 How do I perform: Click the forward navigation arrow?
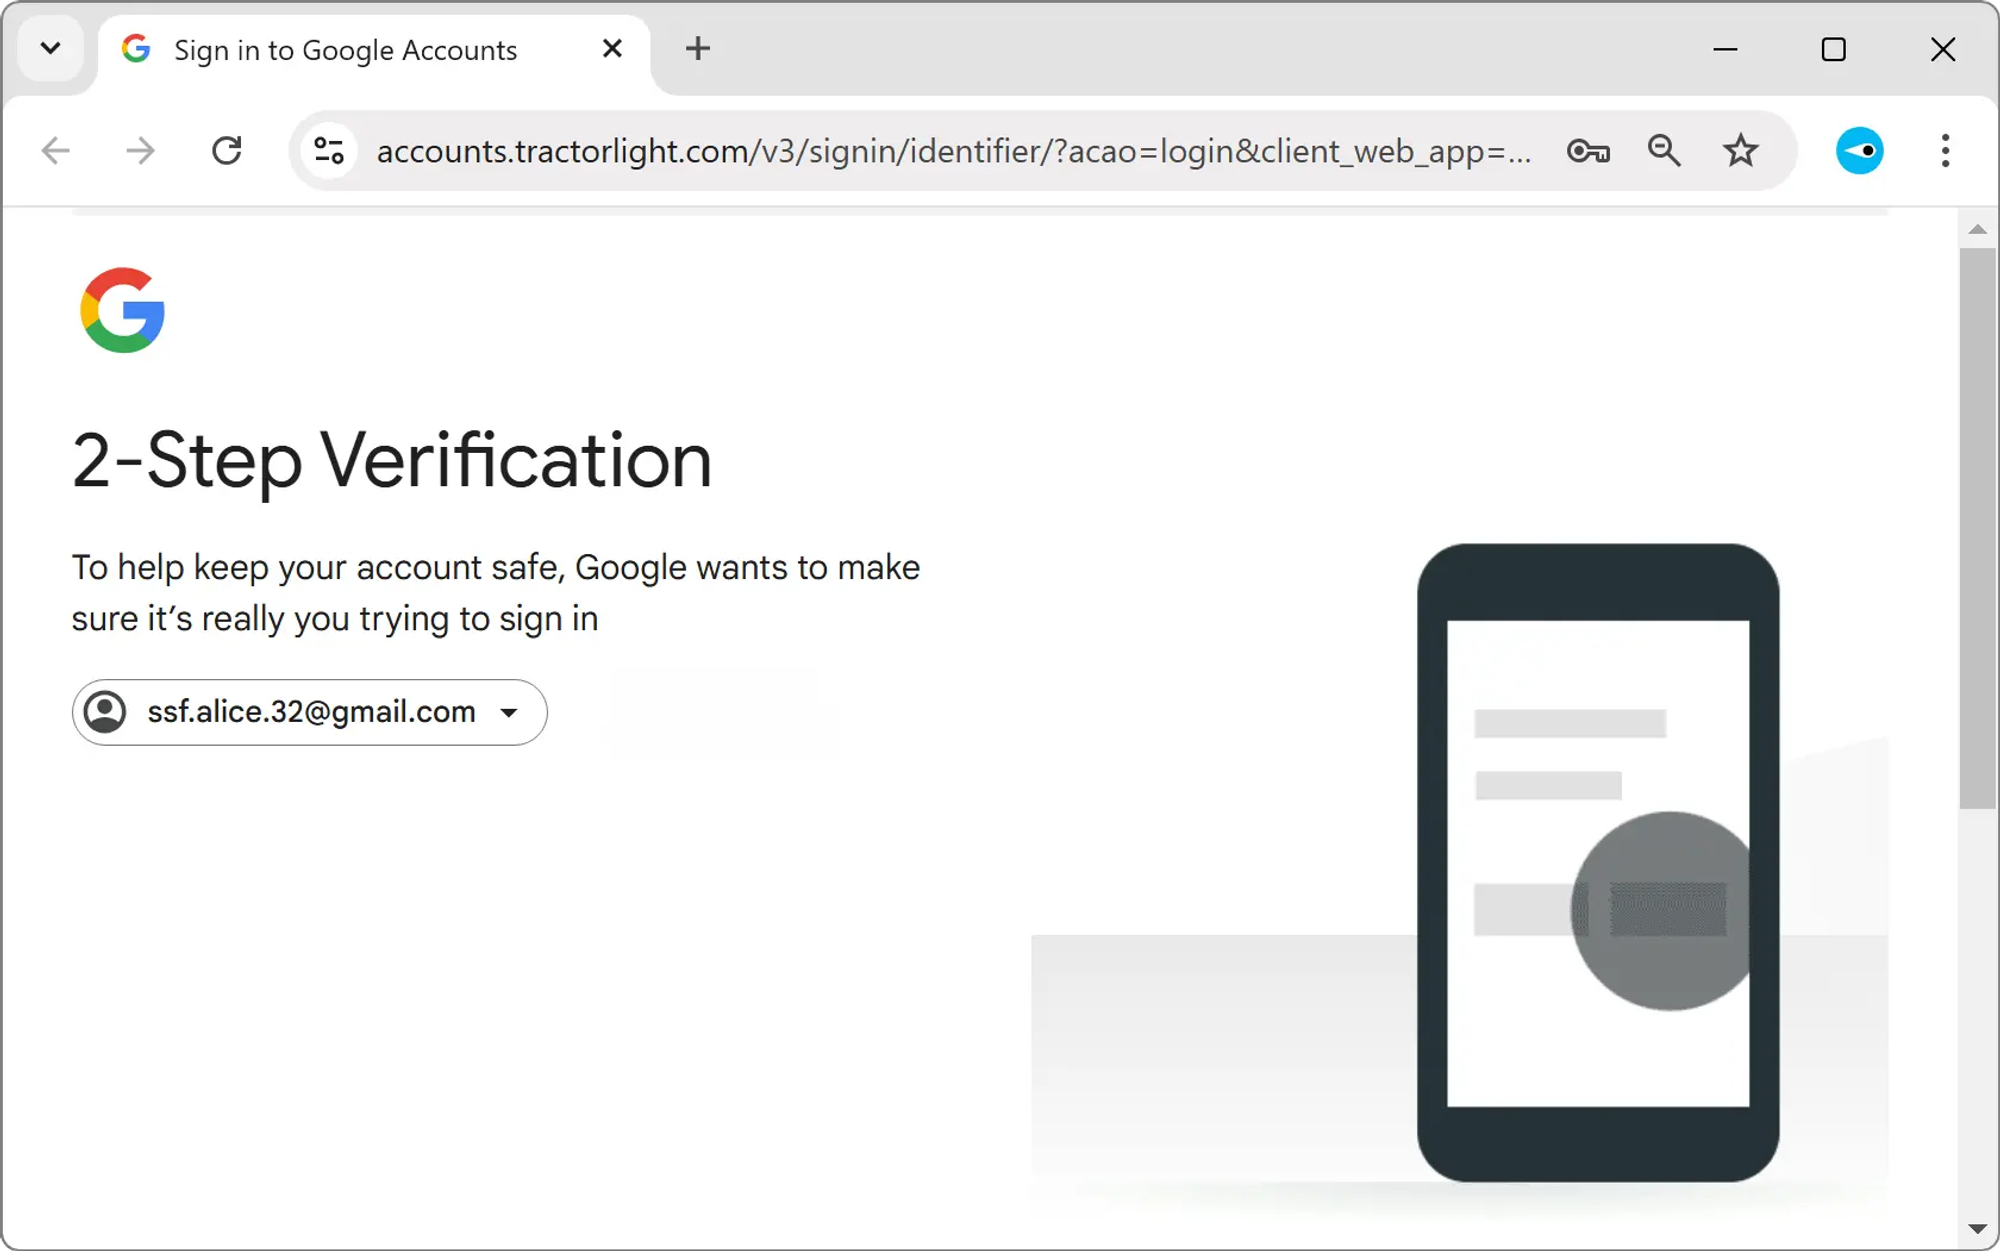(141, 151)
